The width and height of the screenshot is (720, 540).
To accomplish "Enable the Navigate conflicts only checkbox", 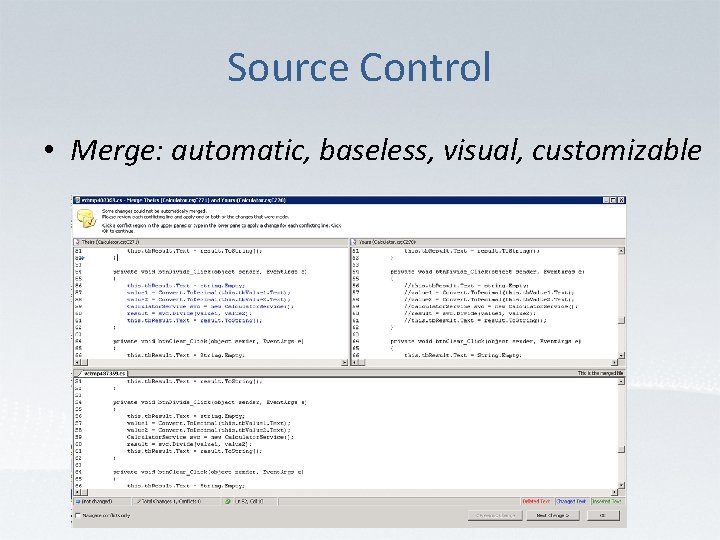I will (x=78, y=516).
